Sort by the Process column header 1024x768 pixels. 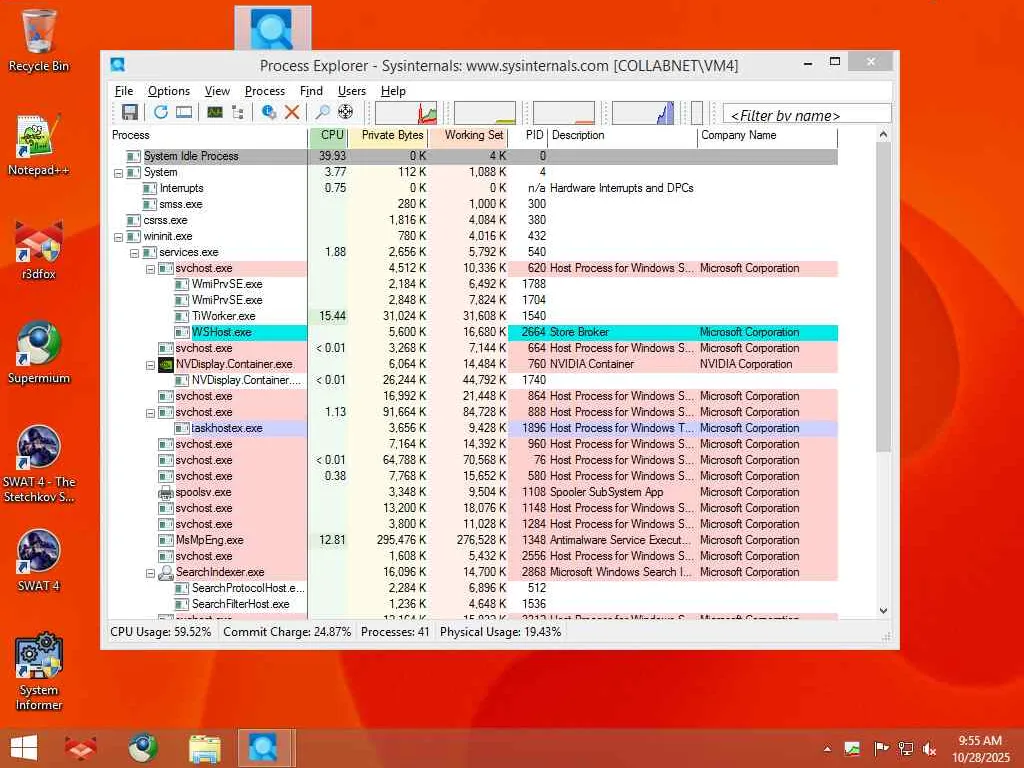208,135
